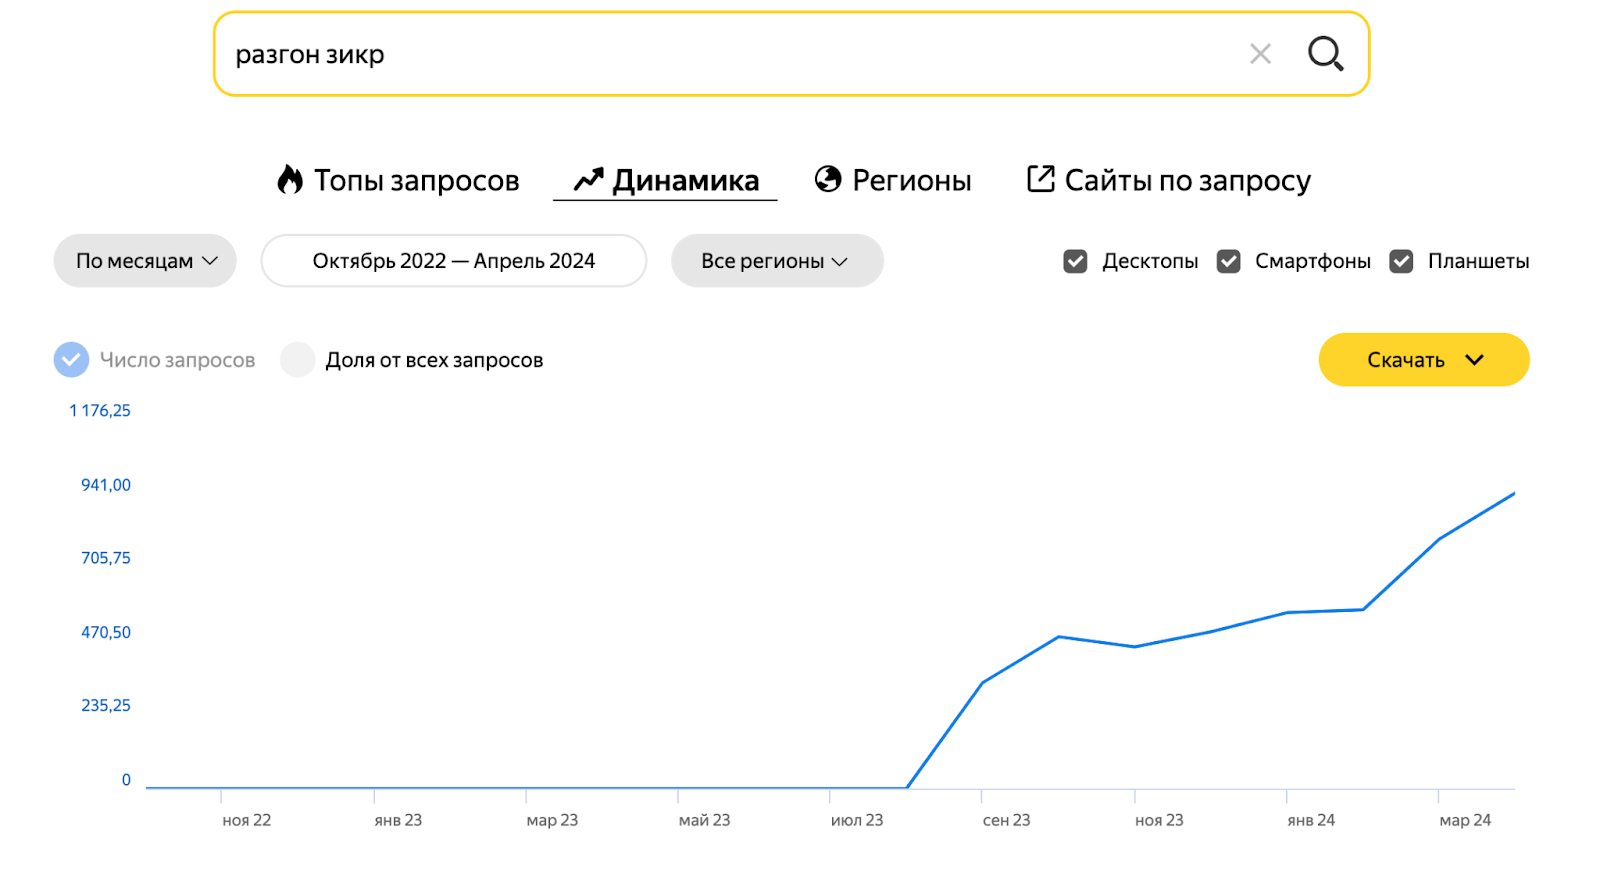Switch to the Топы запросов tab
1600x870 pixels.
tap(416, 181)
